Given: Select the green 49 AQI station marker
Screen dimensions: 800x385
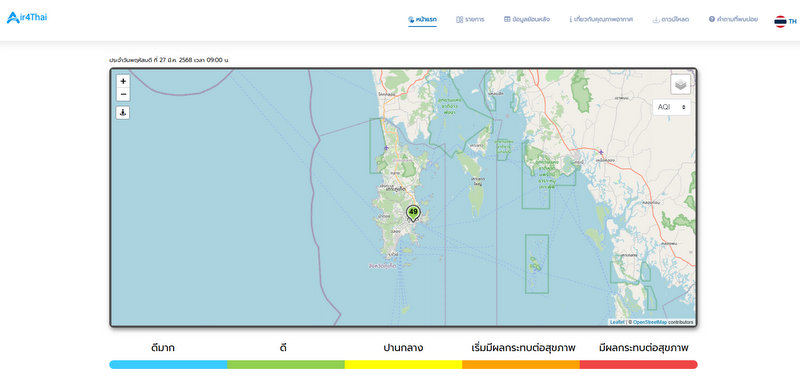Looking at the screenshot, I should [x=413, y=213].
